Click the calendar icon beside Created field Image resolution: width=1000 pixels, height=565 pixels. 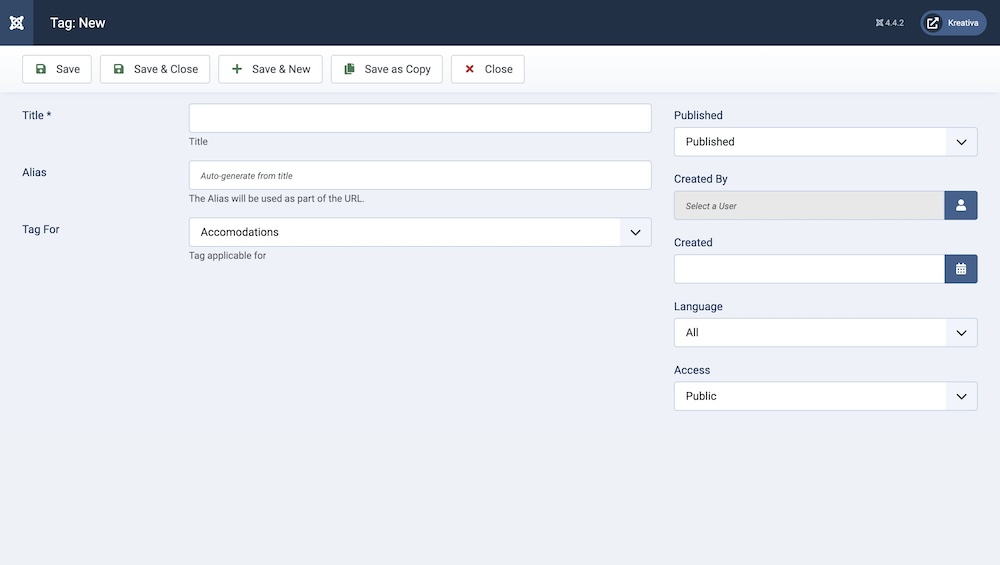(x=960, y=269)
